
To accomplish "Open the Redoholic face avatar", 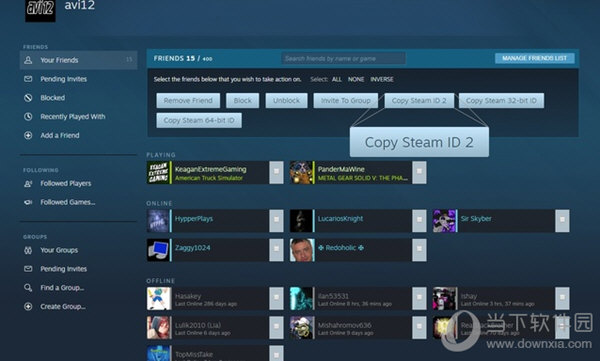I will pyautogui.click(x=301, y=250).
